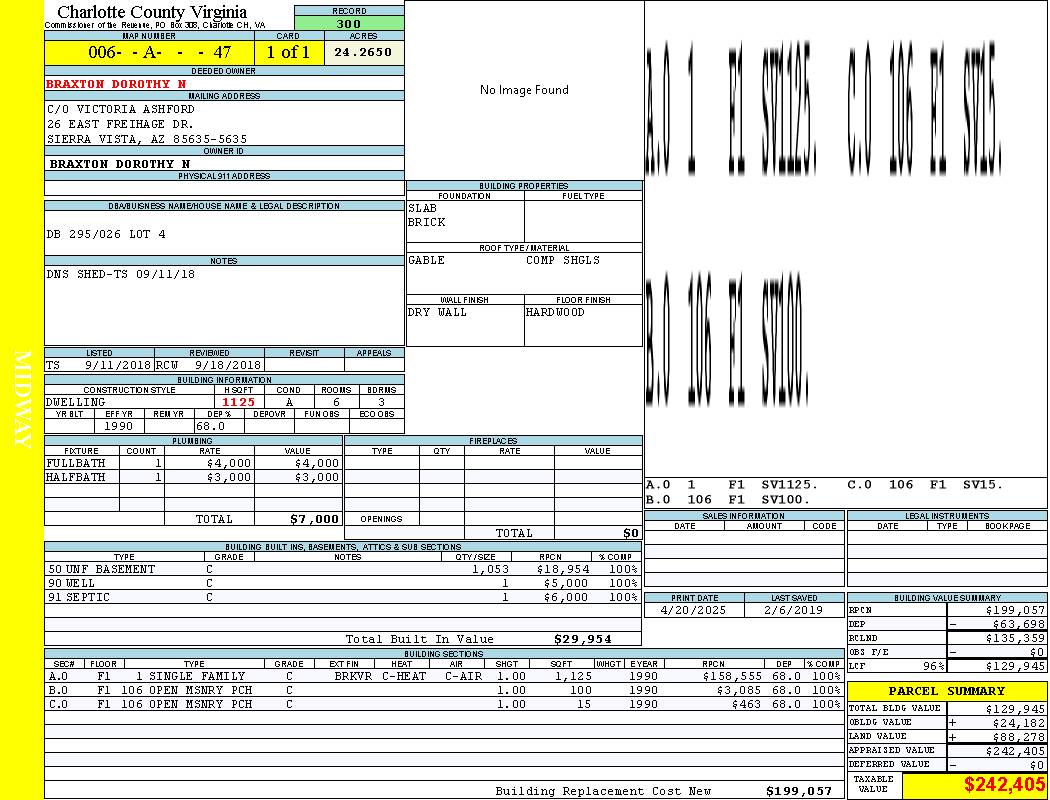Click address line 26 EAST FREIHAGE DR.
1050x800 pixels.
120,124
